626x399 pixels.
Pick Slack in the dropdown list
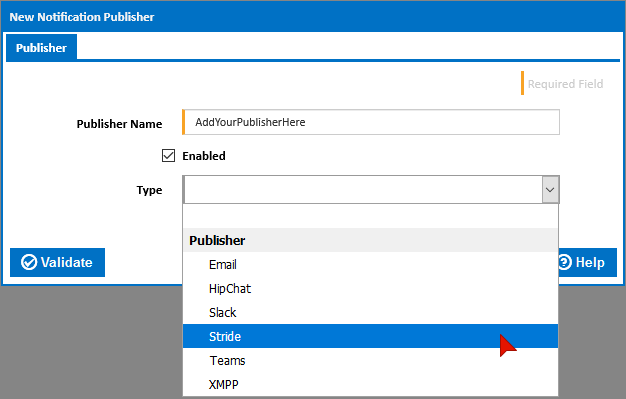pyautogui.click(x=370, y=312)
